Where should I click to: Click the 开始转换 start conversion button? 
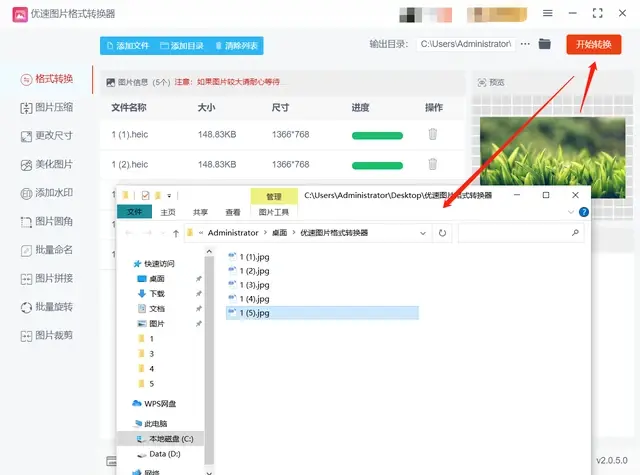[x=593, y=44]
